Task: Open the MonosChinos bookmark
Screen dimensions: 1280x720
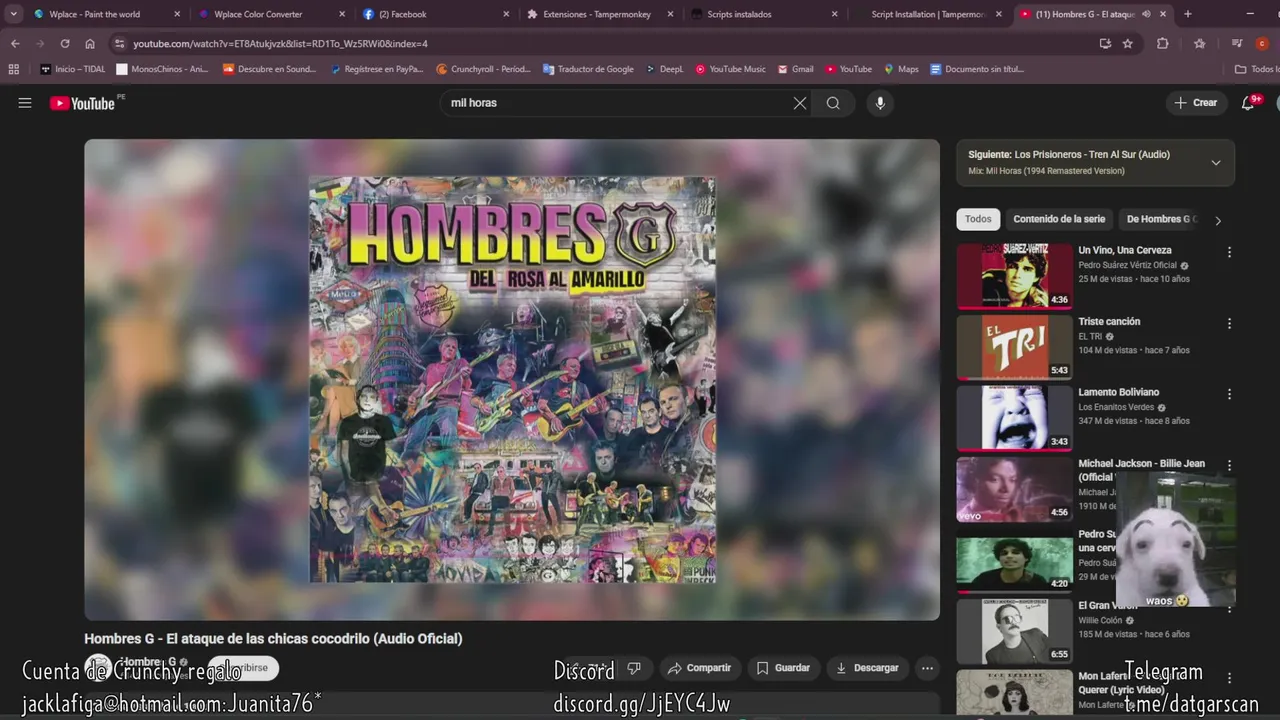Action: point(163,69)
